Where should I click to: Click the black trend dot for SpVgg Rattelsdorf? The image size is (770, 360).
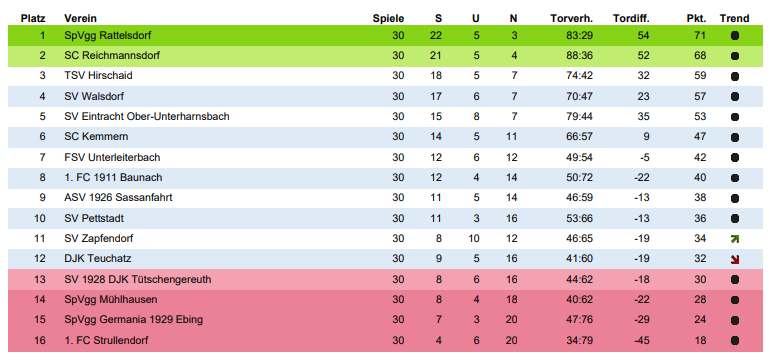tap(735, 36)
